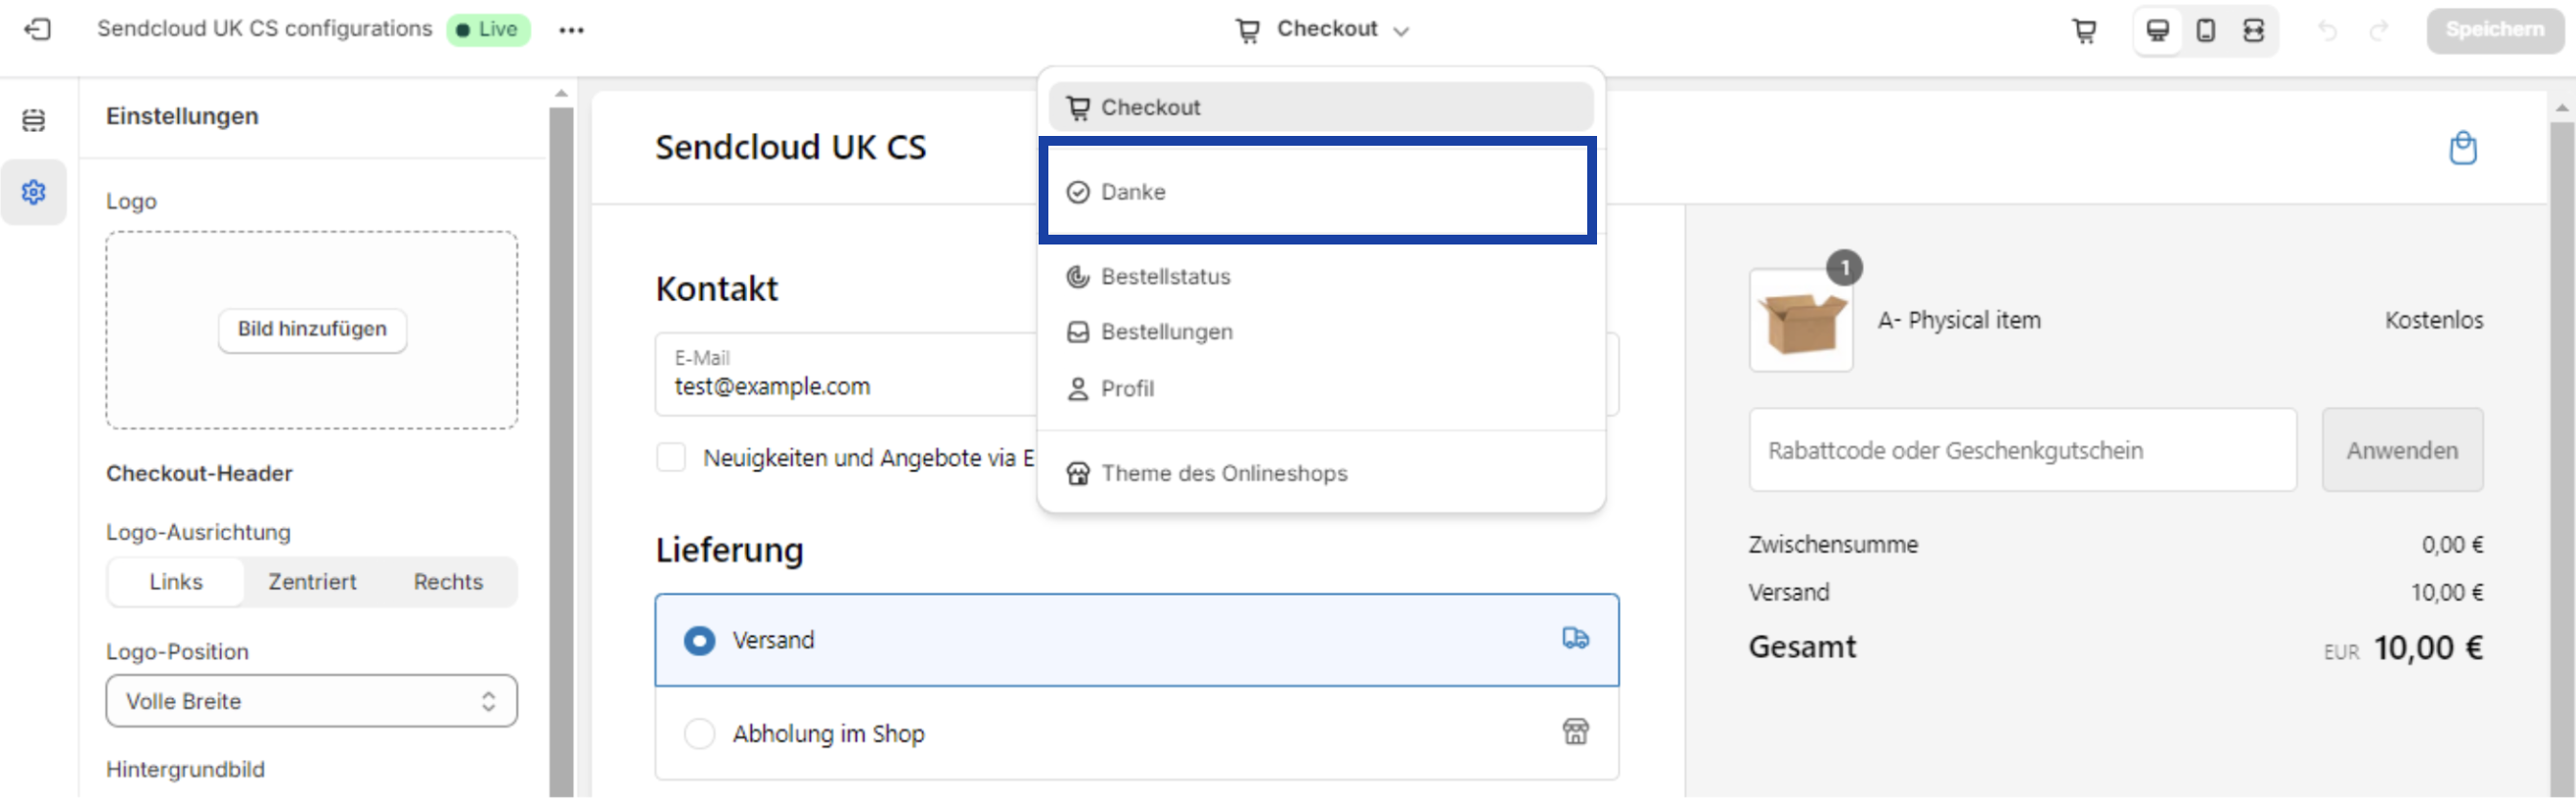Switch to mobile preview icon
Viewport: 2576px width, 800px height.
(x=2205, y=30)
